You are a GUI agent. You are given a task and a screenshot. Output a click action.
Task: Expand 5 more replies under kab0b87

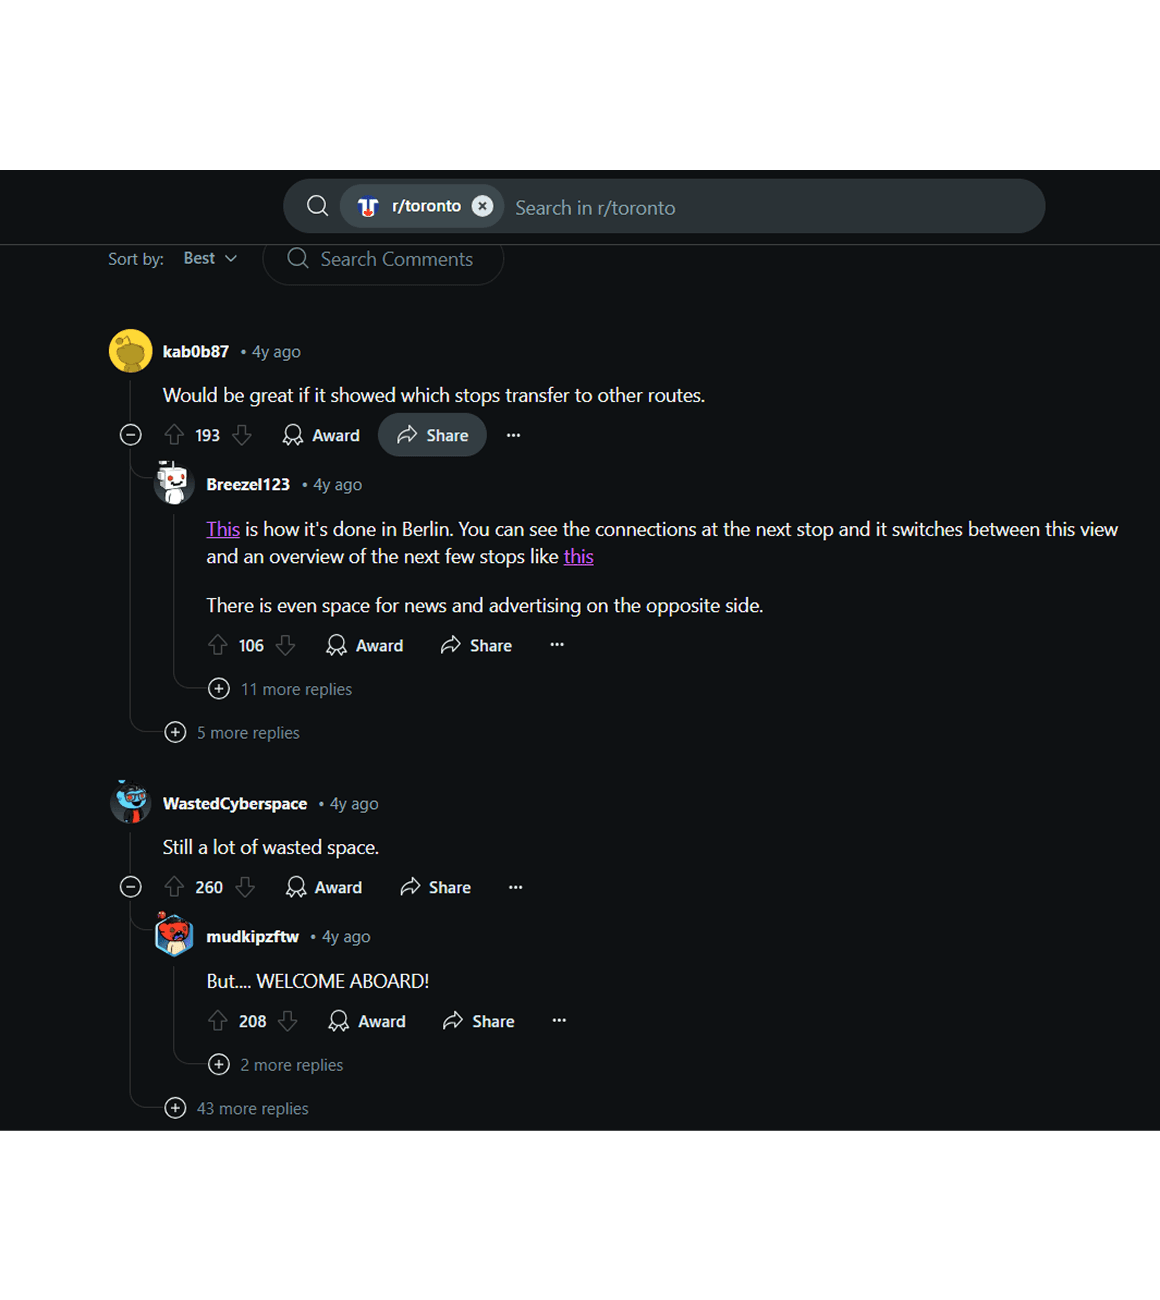(232, 732)
